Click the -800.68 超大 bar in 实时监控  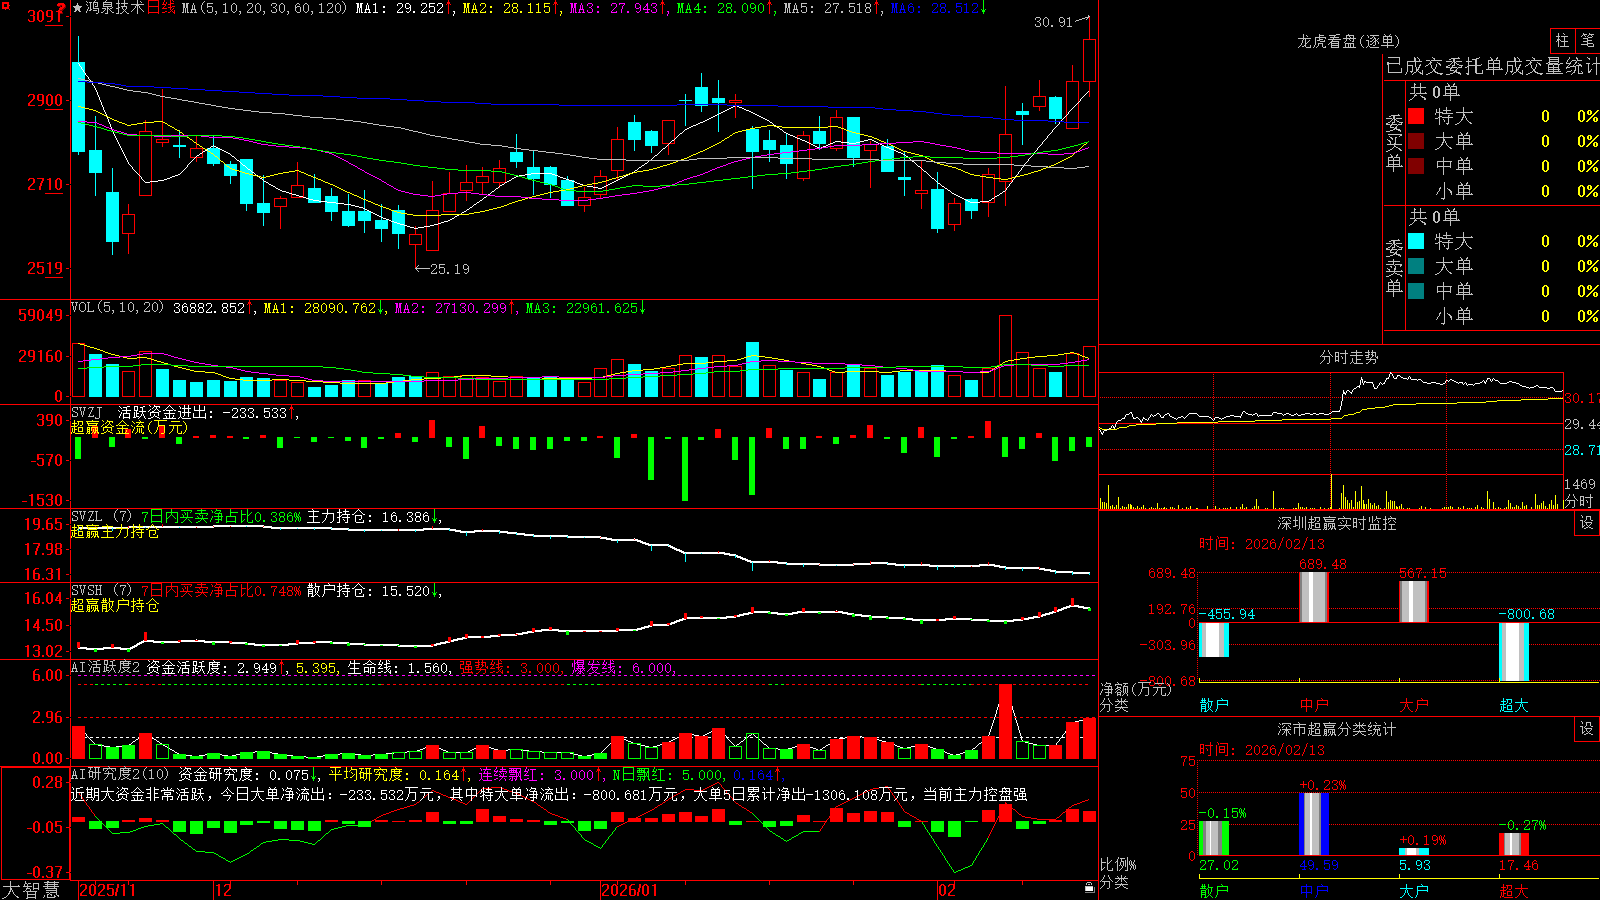(1514, 652)
